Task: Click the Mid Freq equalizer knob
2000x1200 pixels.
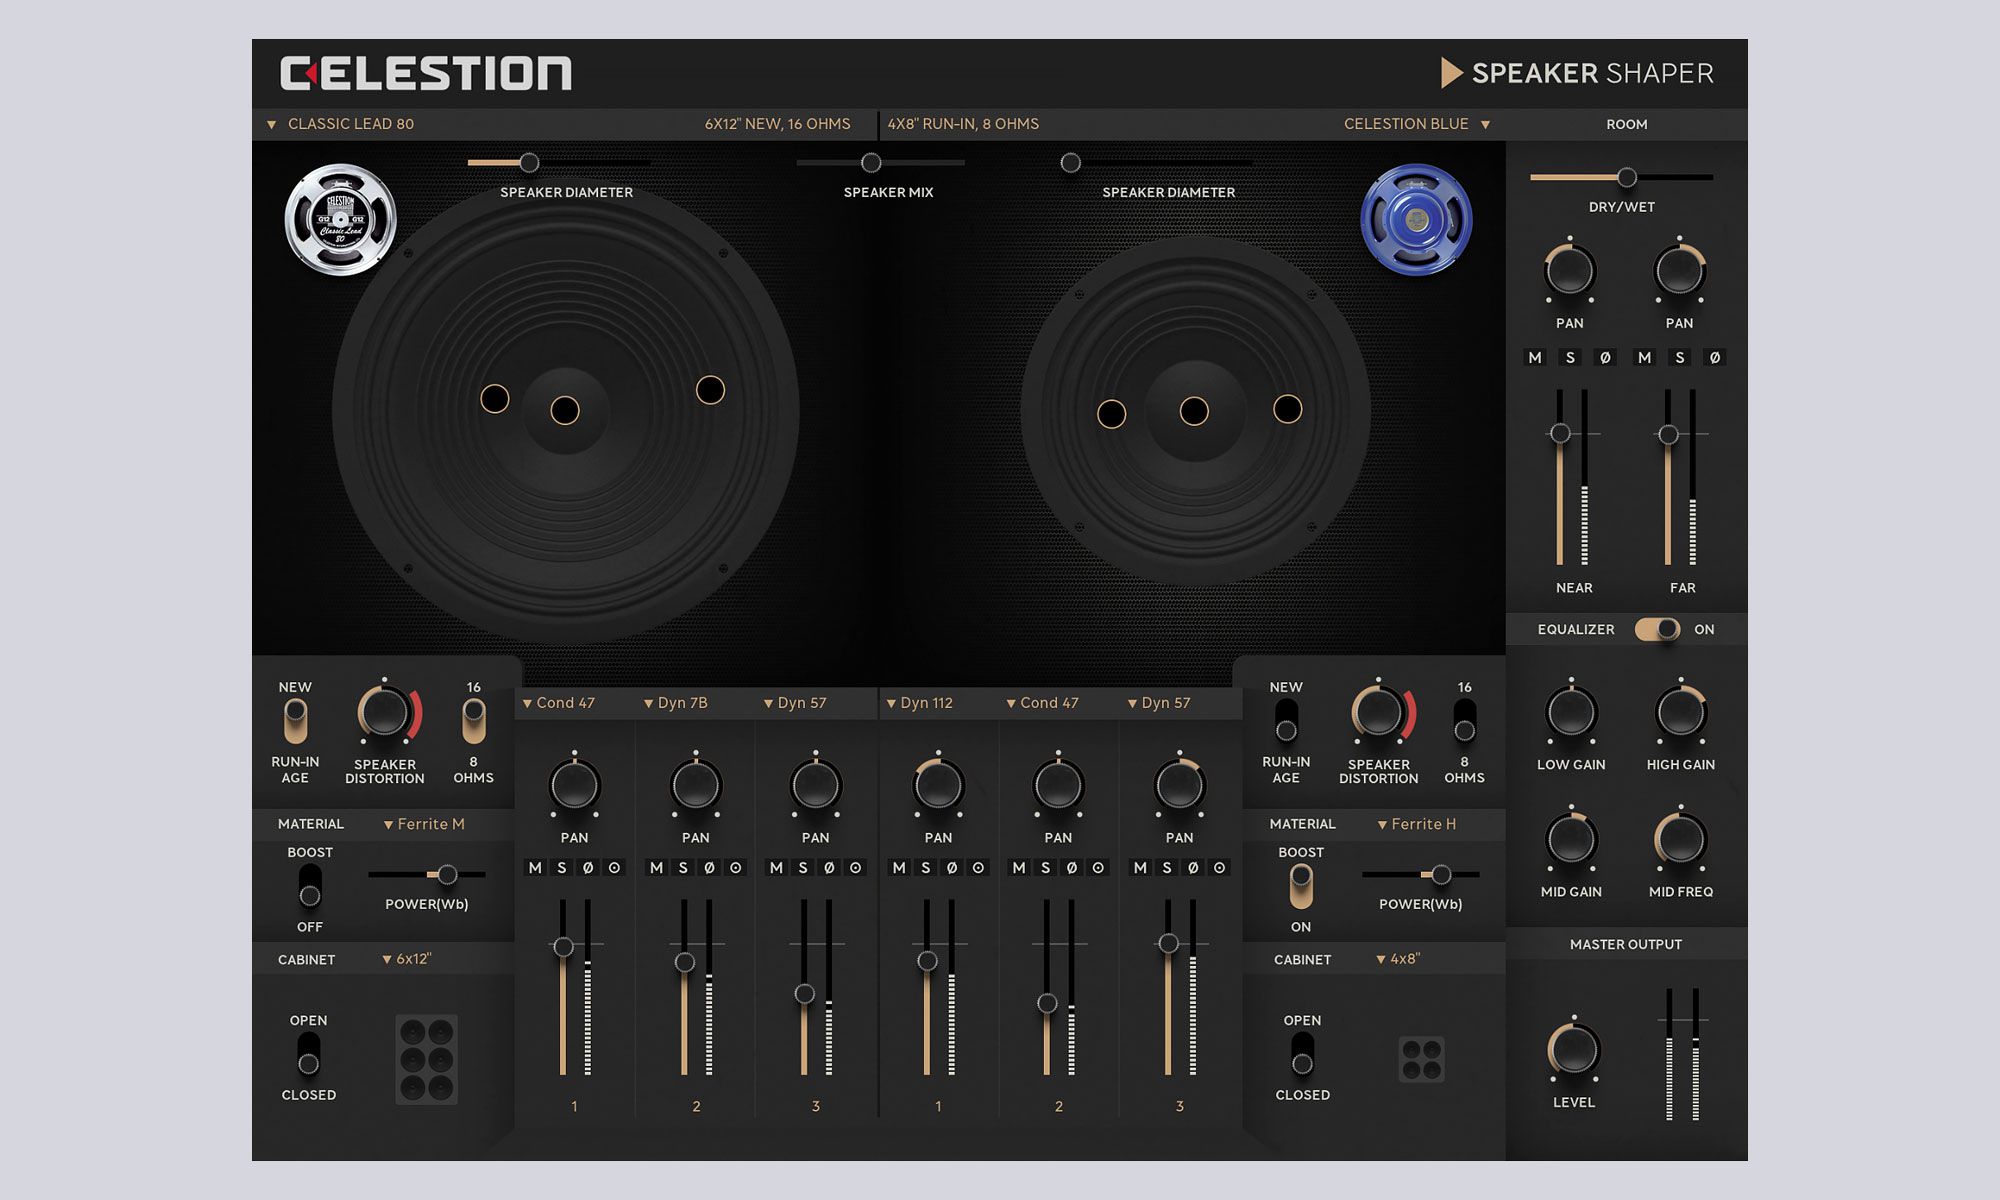Action: click(x=1681, y=840)
